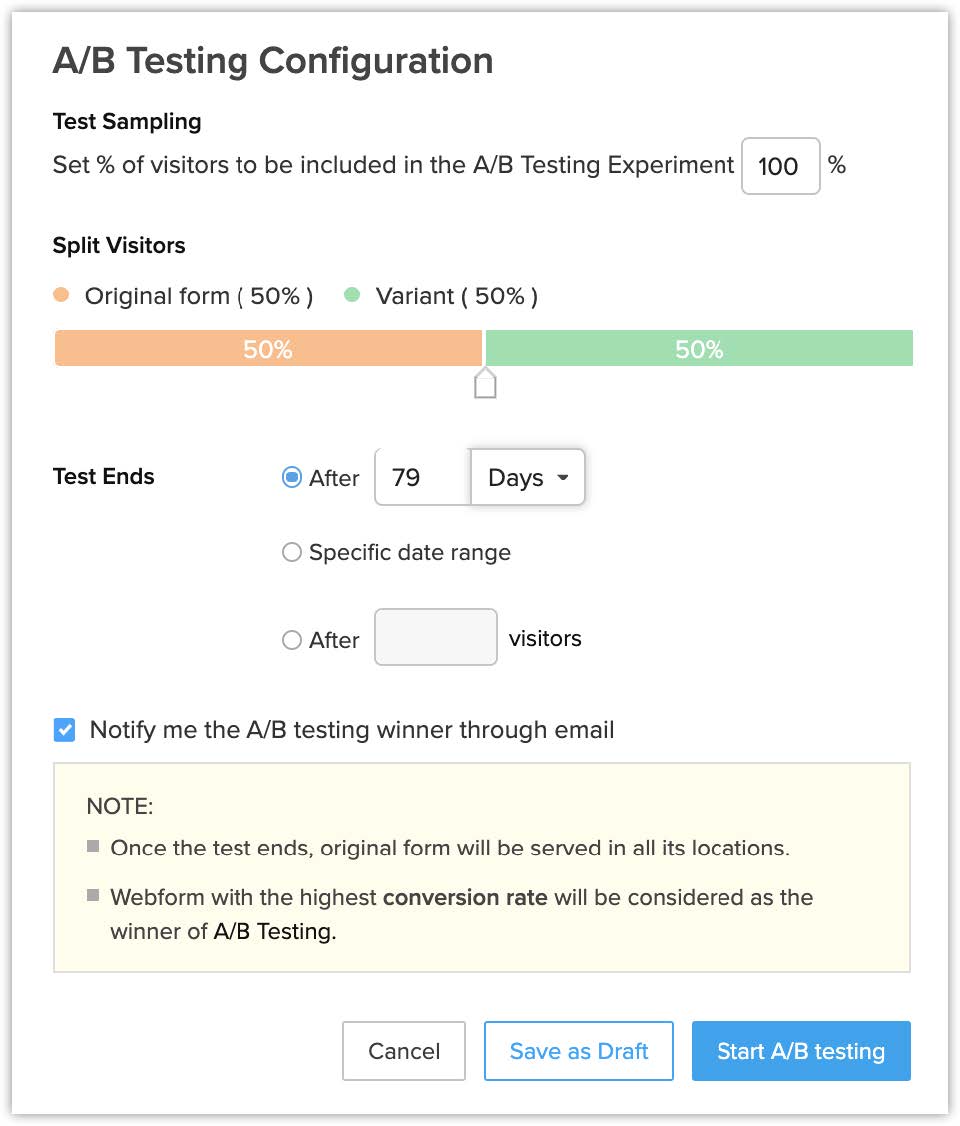This screenshot has width=960, height=1126.
Task: Click the green Variant legend dot
Action: 352,296
